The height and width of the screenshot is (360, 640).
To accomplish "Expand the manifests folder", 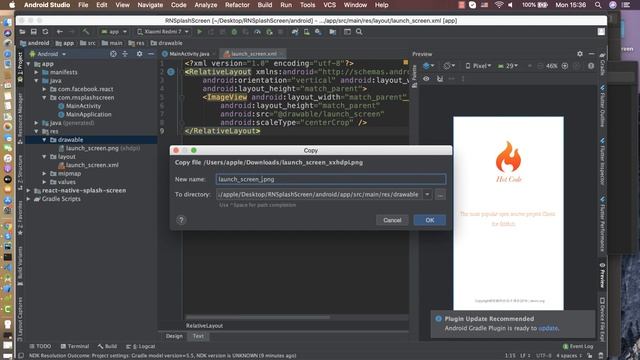I will tap(36, 72).
